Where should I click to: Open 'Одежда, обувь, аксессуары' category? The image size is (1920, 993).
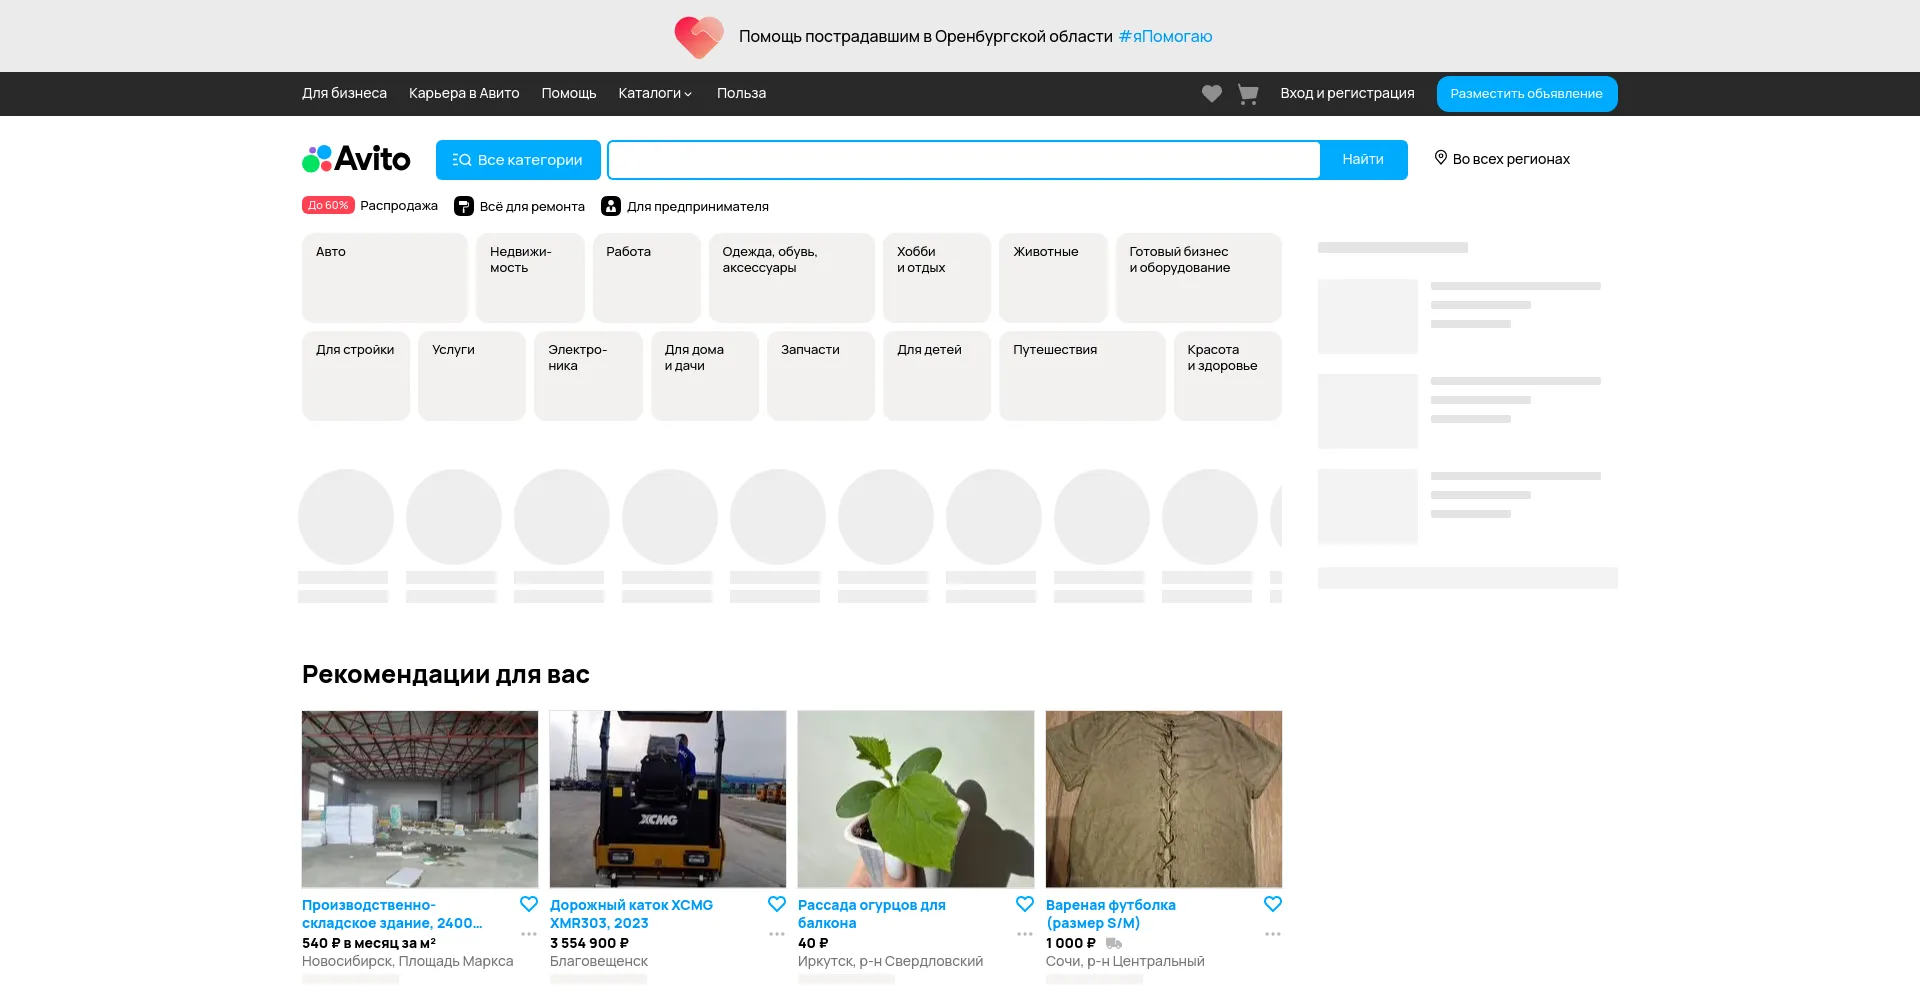[792, 278]
